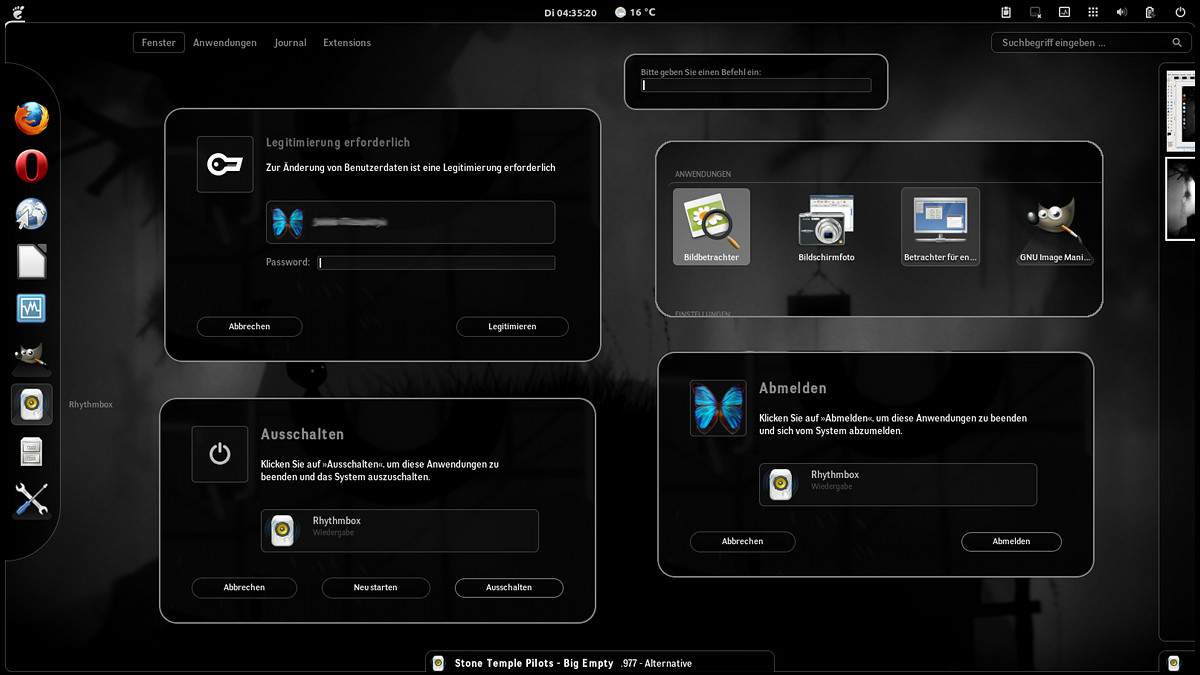Image resolution: width=1200 pixels, height=675 pixels.
Task: Open the Bildbetrachter application result
Action: (711, 227)
